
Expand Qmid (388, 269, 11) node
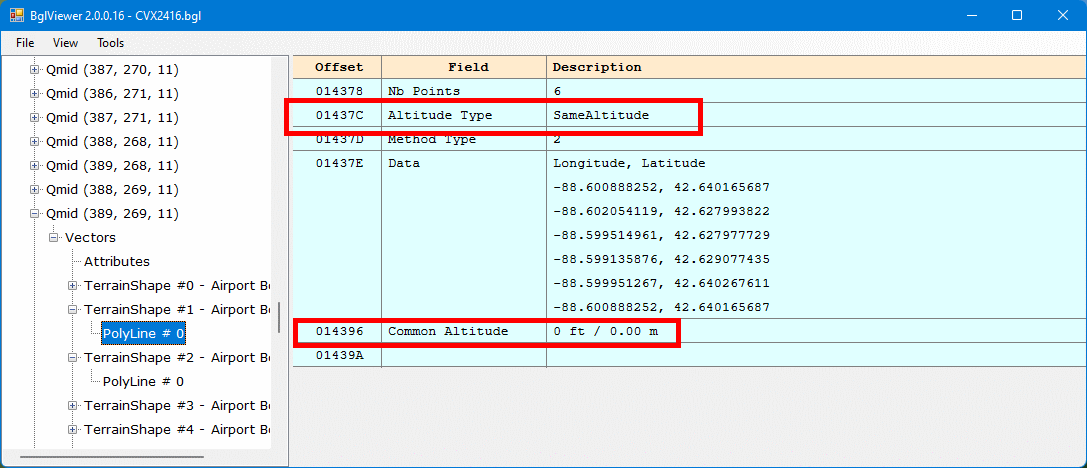click(34, 189)
